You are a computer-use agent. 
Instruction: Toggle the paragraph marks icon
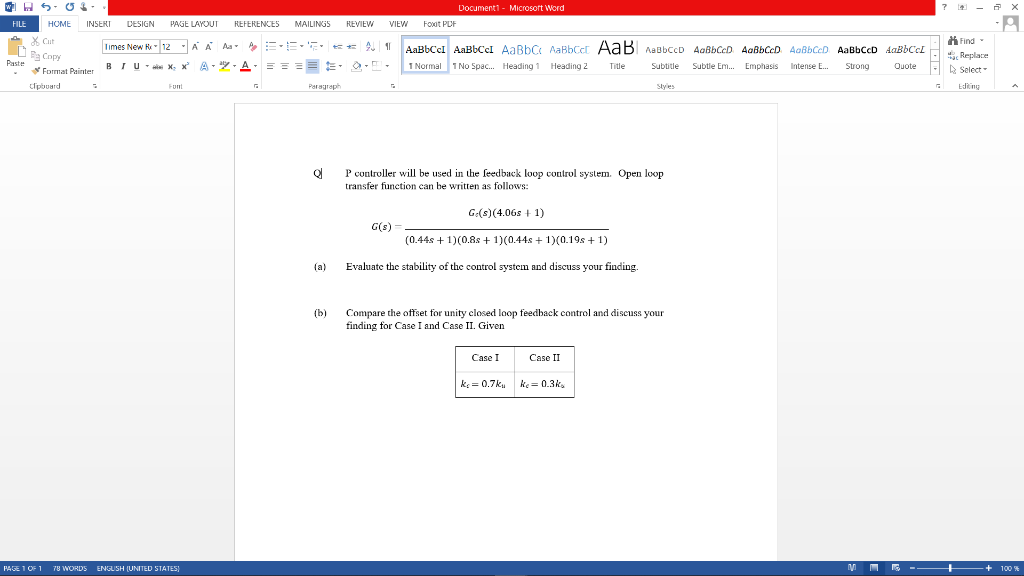388,46
